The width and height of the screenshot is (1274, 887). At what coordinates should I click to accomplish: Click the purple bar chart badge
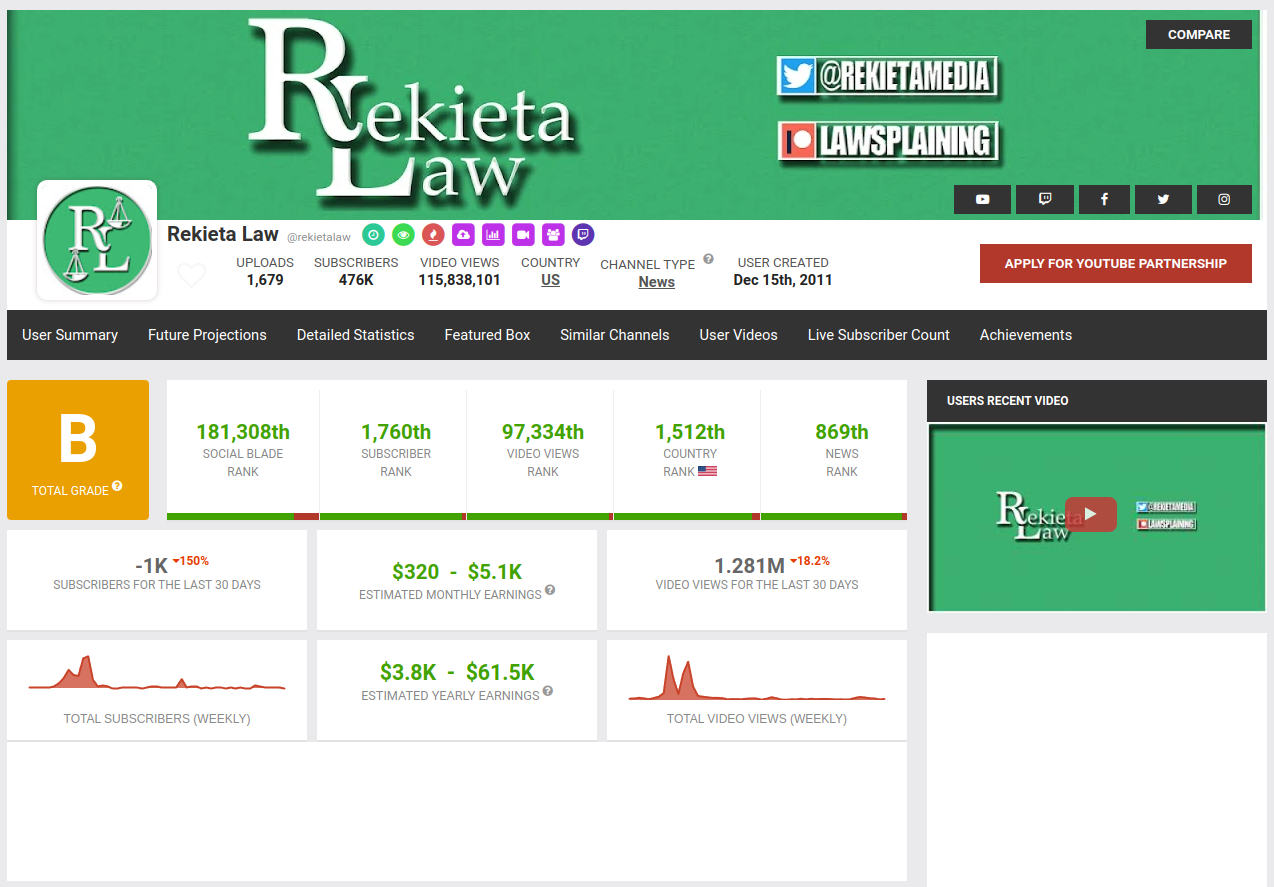click(493, 235)
